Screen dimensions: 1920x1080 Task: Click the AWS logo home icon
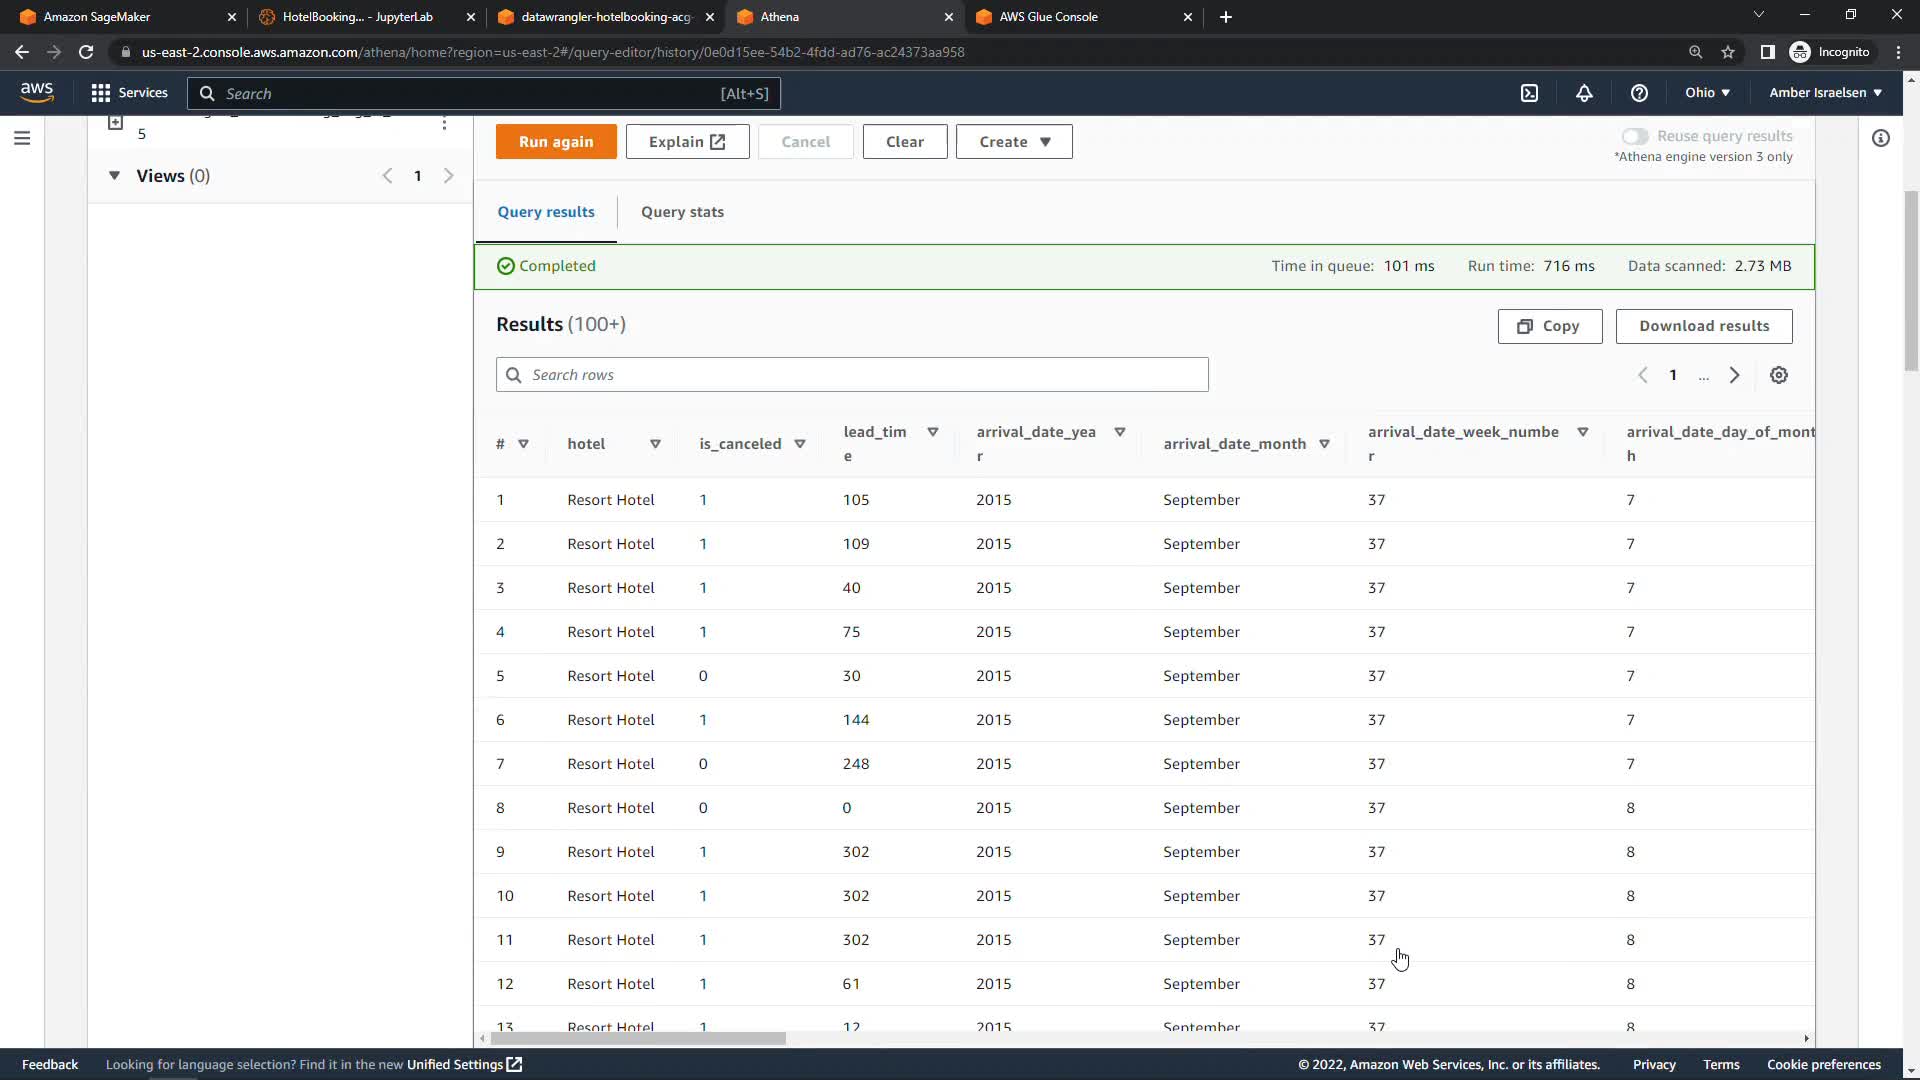[37, 92]
